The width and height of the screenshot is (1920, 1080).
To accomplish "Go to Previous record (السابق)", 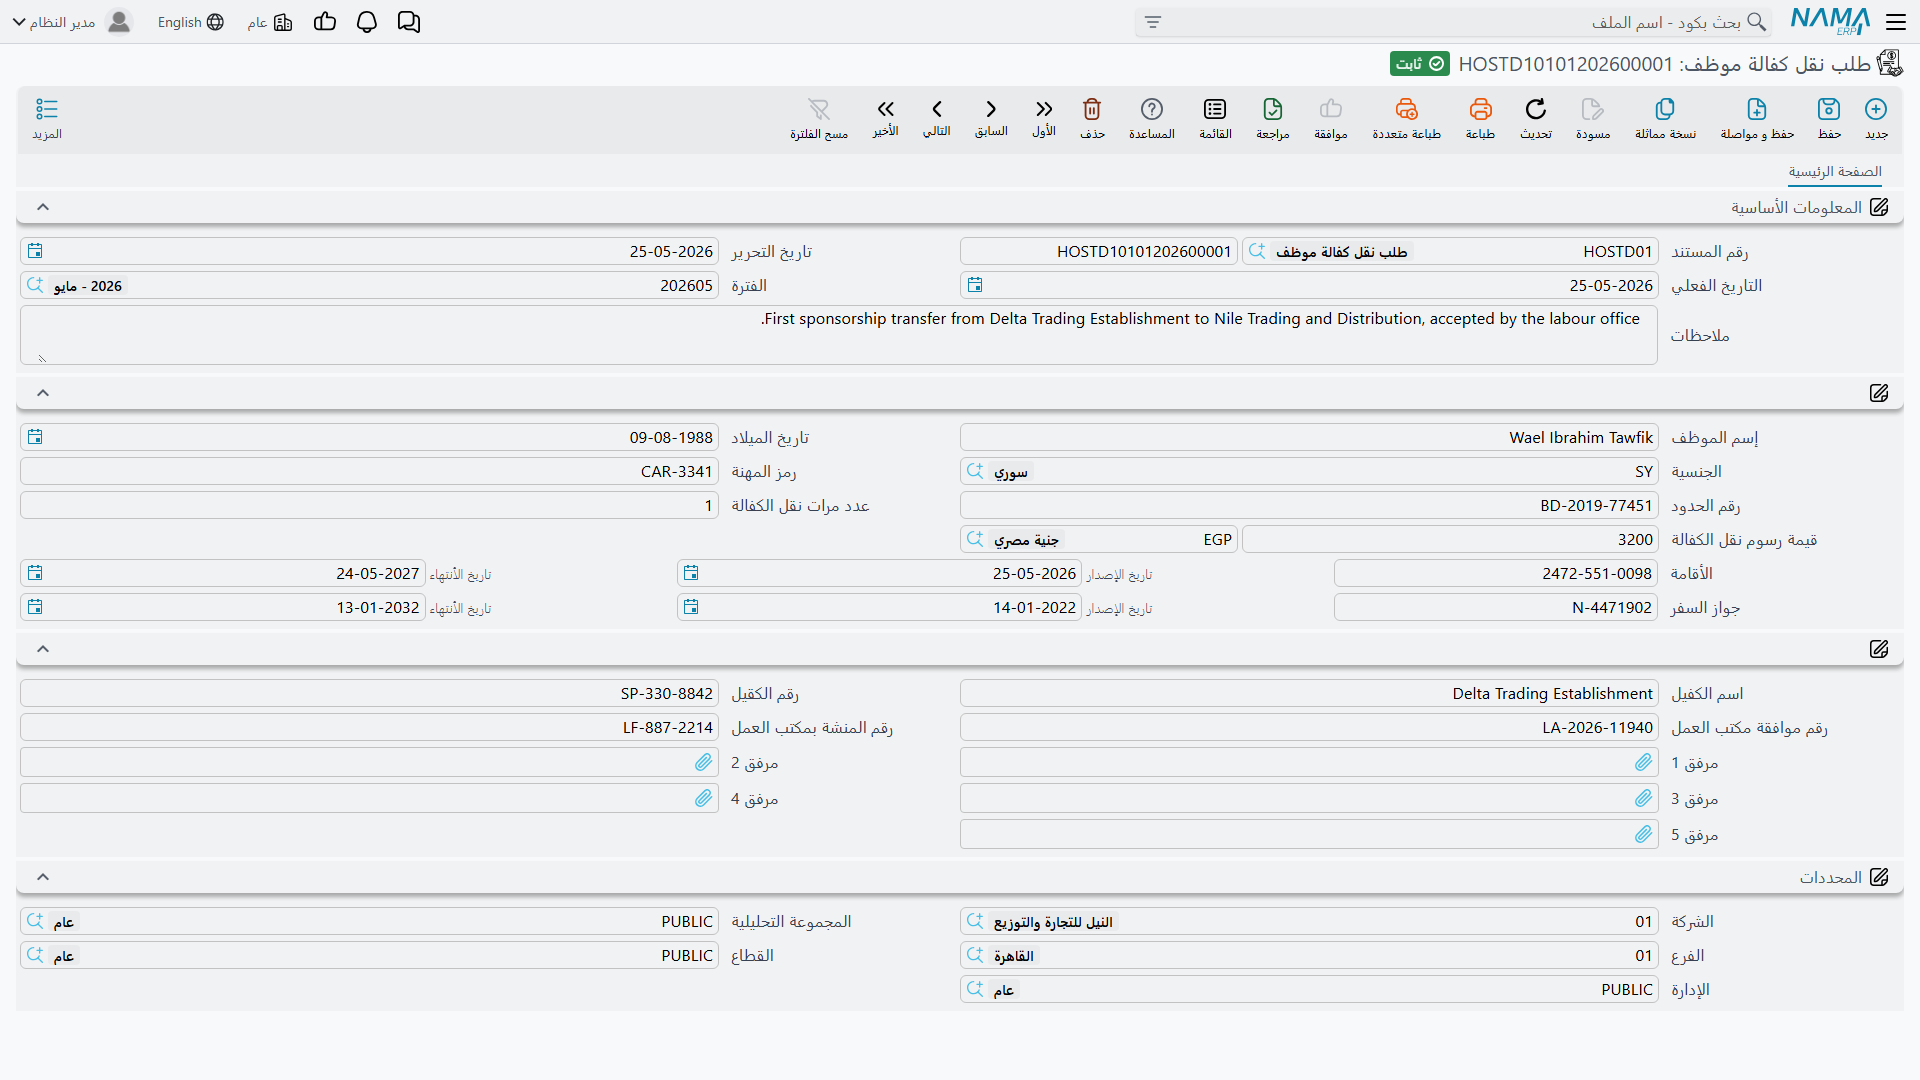I will [x=991, y=109].
